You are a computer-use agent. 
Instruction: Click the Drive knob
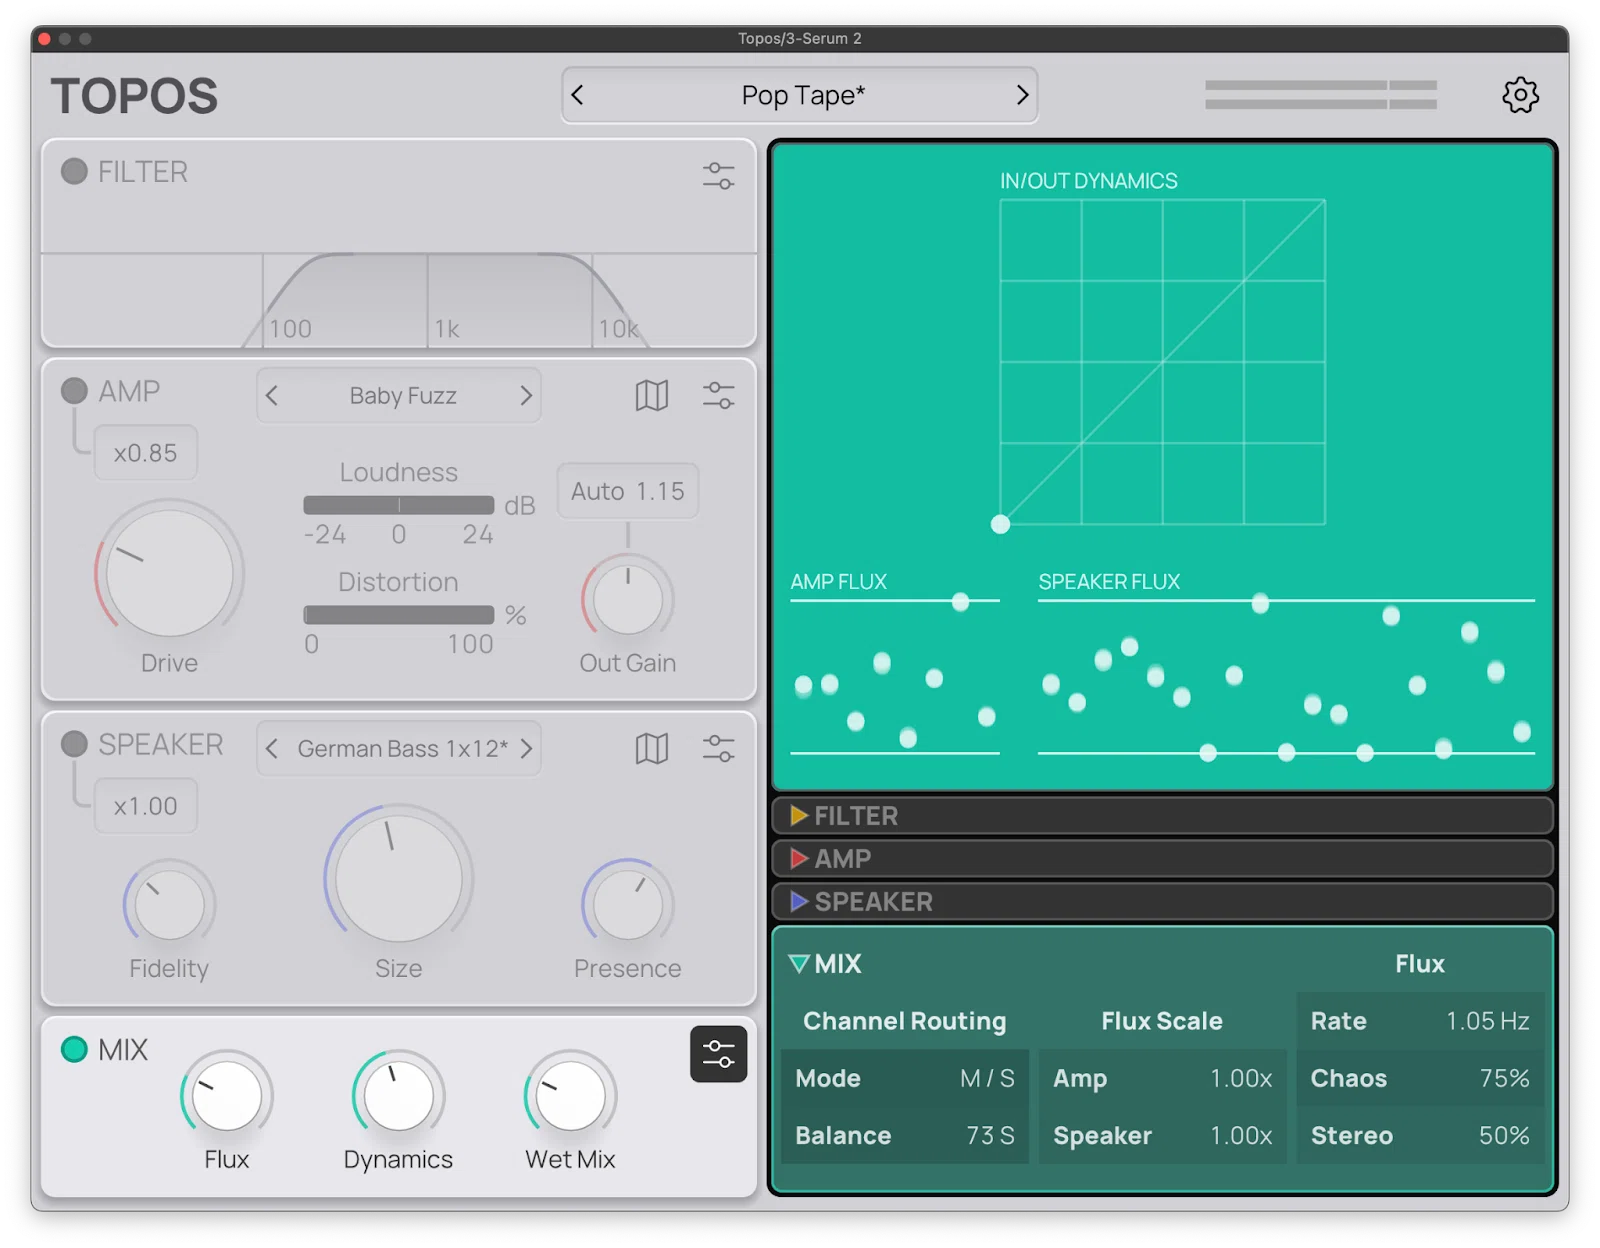tap(169, 572)
